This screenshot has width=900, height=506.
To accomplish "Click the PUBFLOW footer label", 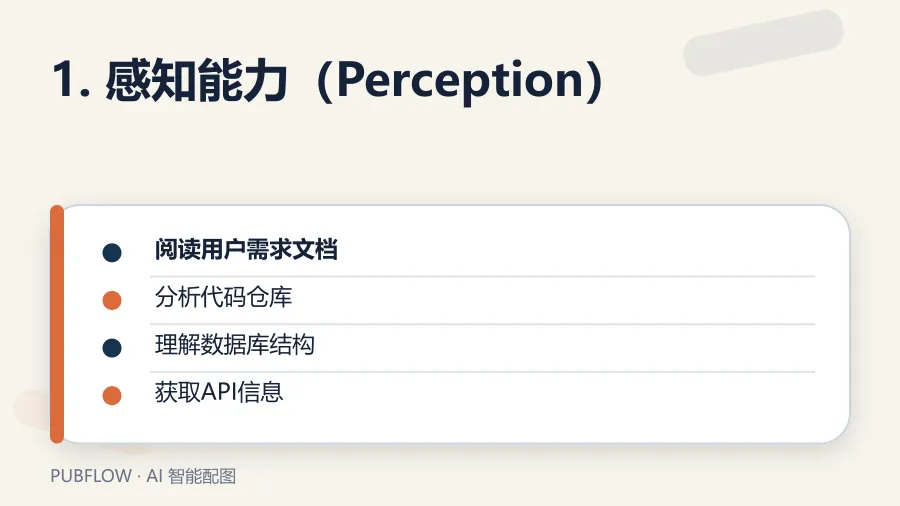I will tap(91, 476).
